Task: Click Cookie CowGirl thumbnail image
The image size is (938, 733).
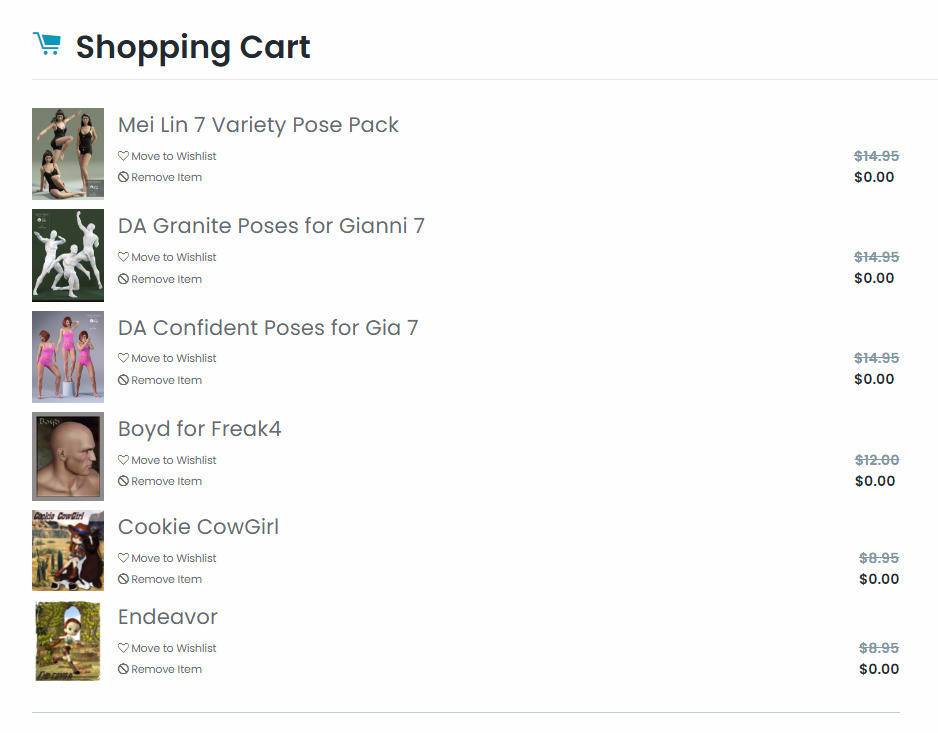Action: pyautogui.click(x=68, y=550)
